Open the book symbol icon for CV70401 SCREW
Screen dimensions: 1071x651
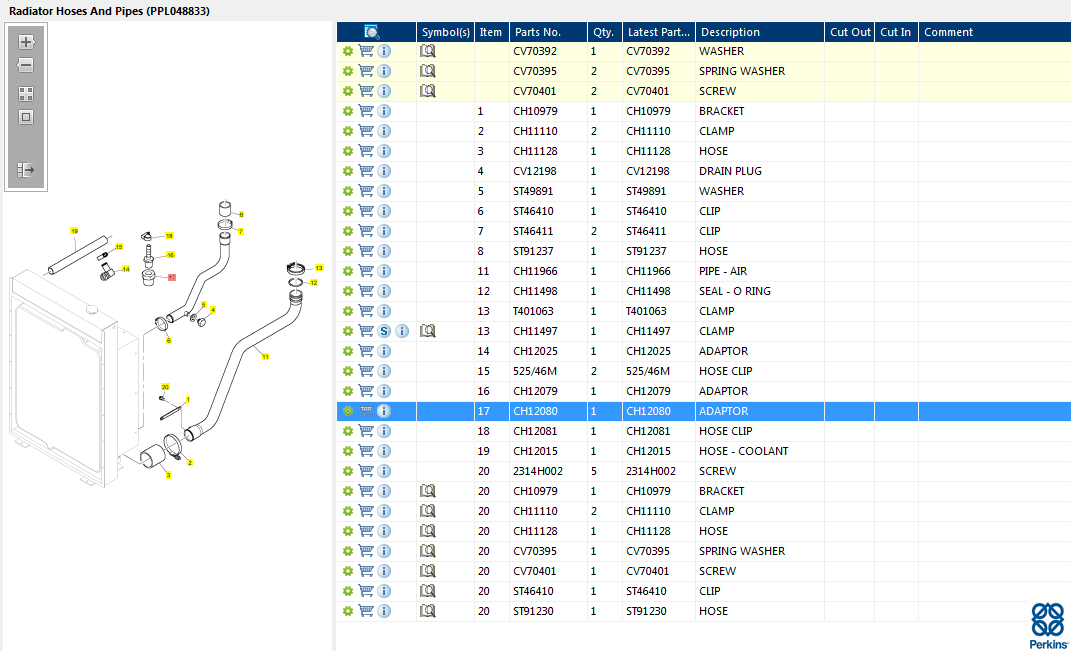tap(428, 91)
